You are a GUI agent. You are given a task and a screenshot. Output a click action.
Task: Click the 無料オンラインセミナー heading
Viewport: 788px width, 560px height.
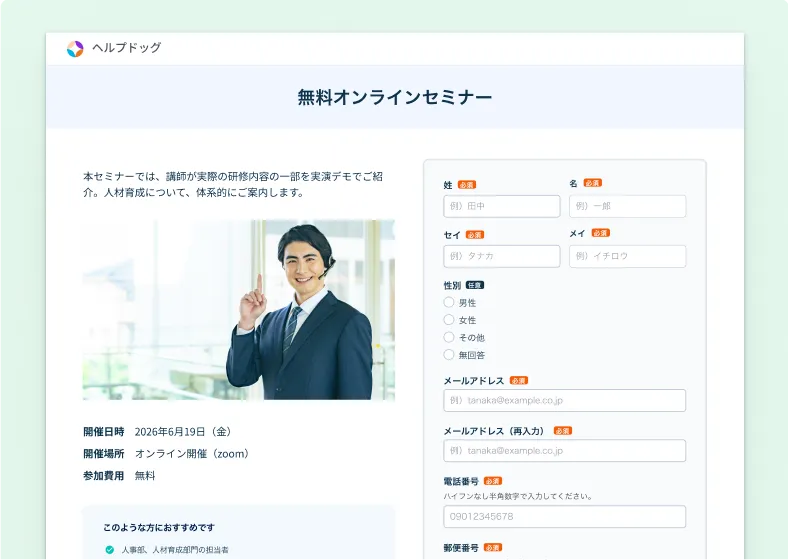click(395, 97)
